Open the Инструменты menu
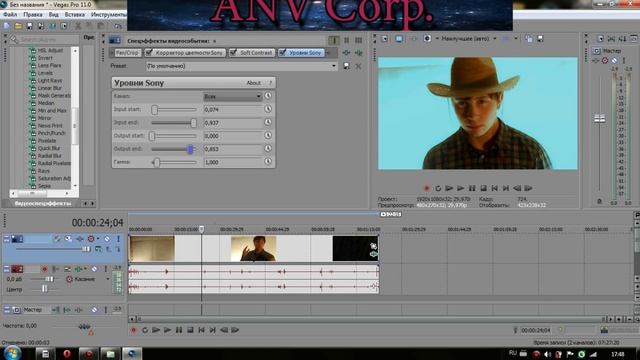Screen dimensions: 640x360 (x=109, y=15)
